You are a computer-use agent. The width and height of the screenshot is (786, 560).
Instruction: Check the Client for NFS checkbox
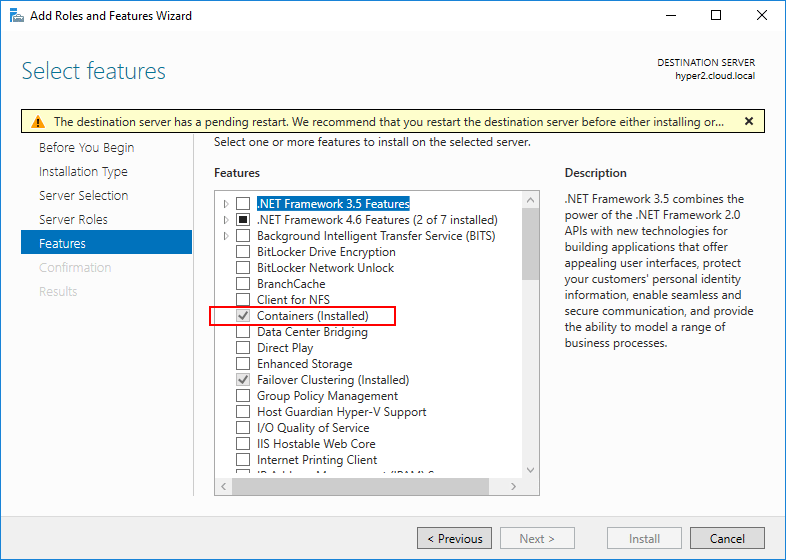[243, 300]
